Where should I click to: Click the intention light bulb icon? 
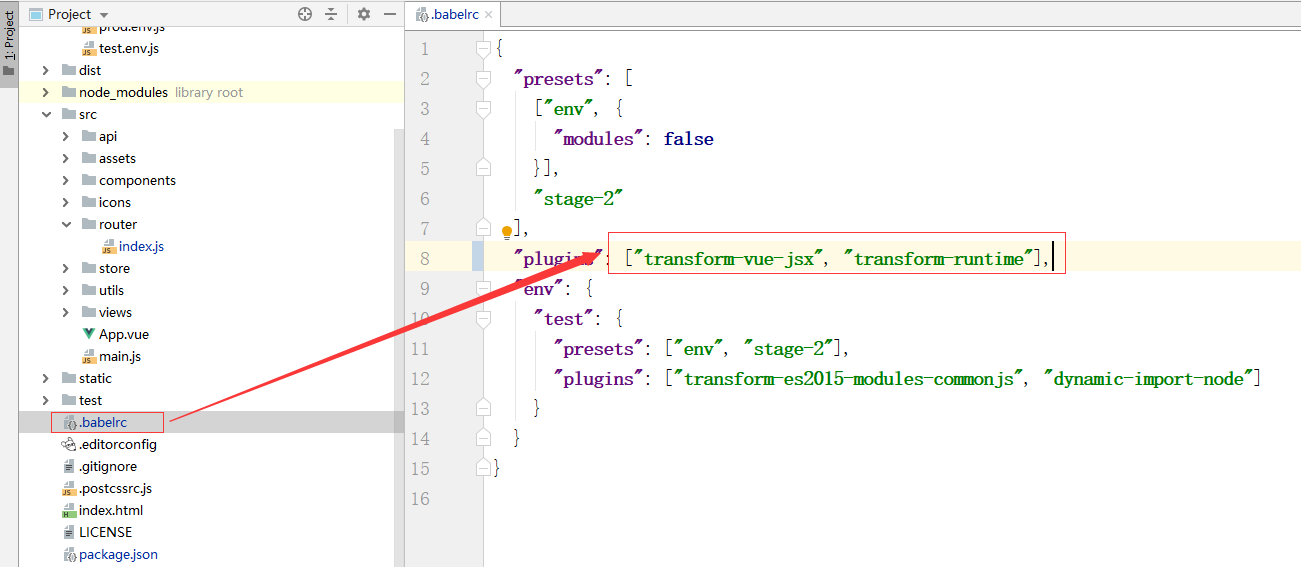[x=507, y=233]
